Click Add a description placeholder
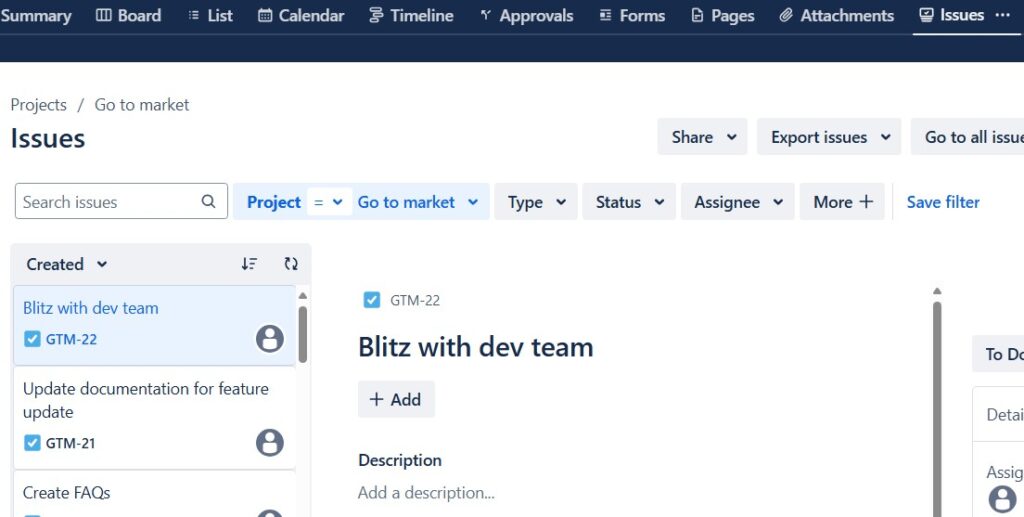This screenshot has width=1024, height=517. (x=426, y=493)
